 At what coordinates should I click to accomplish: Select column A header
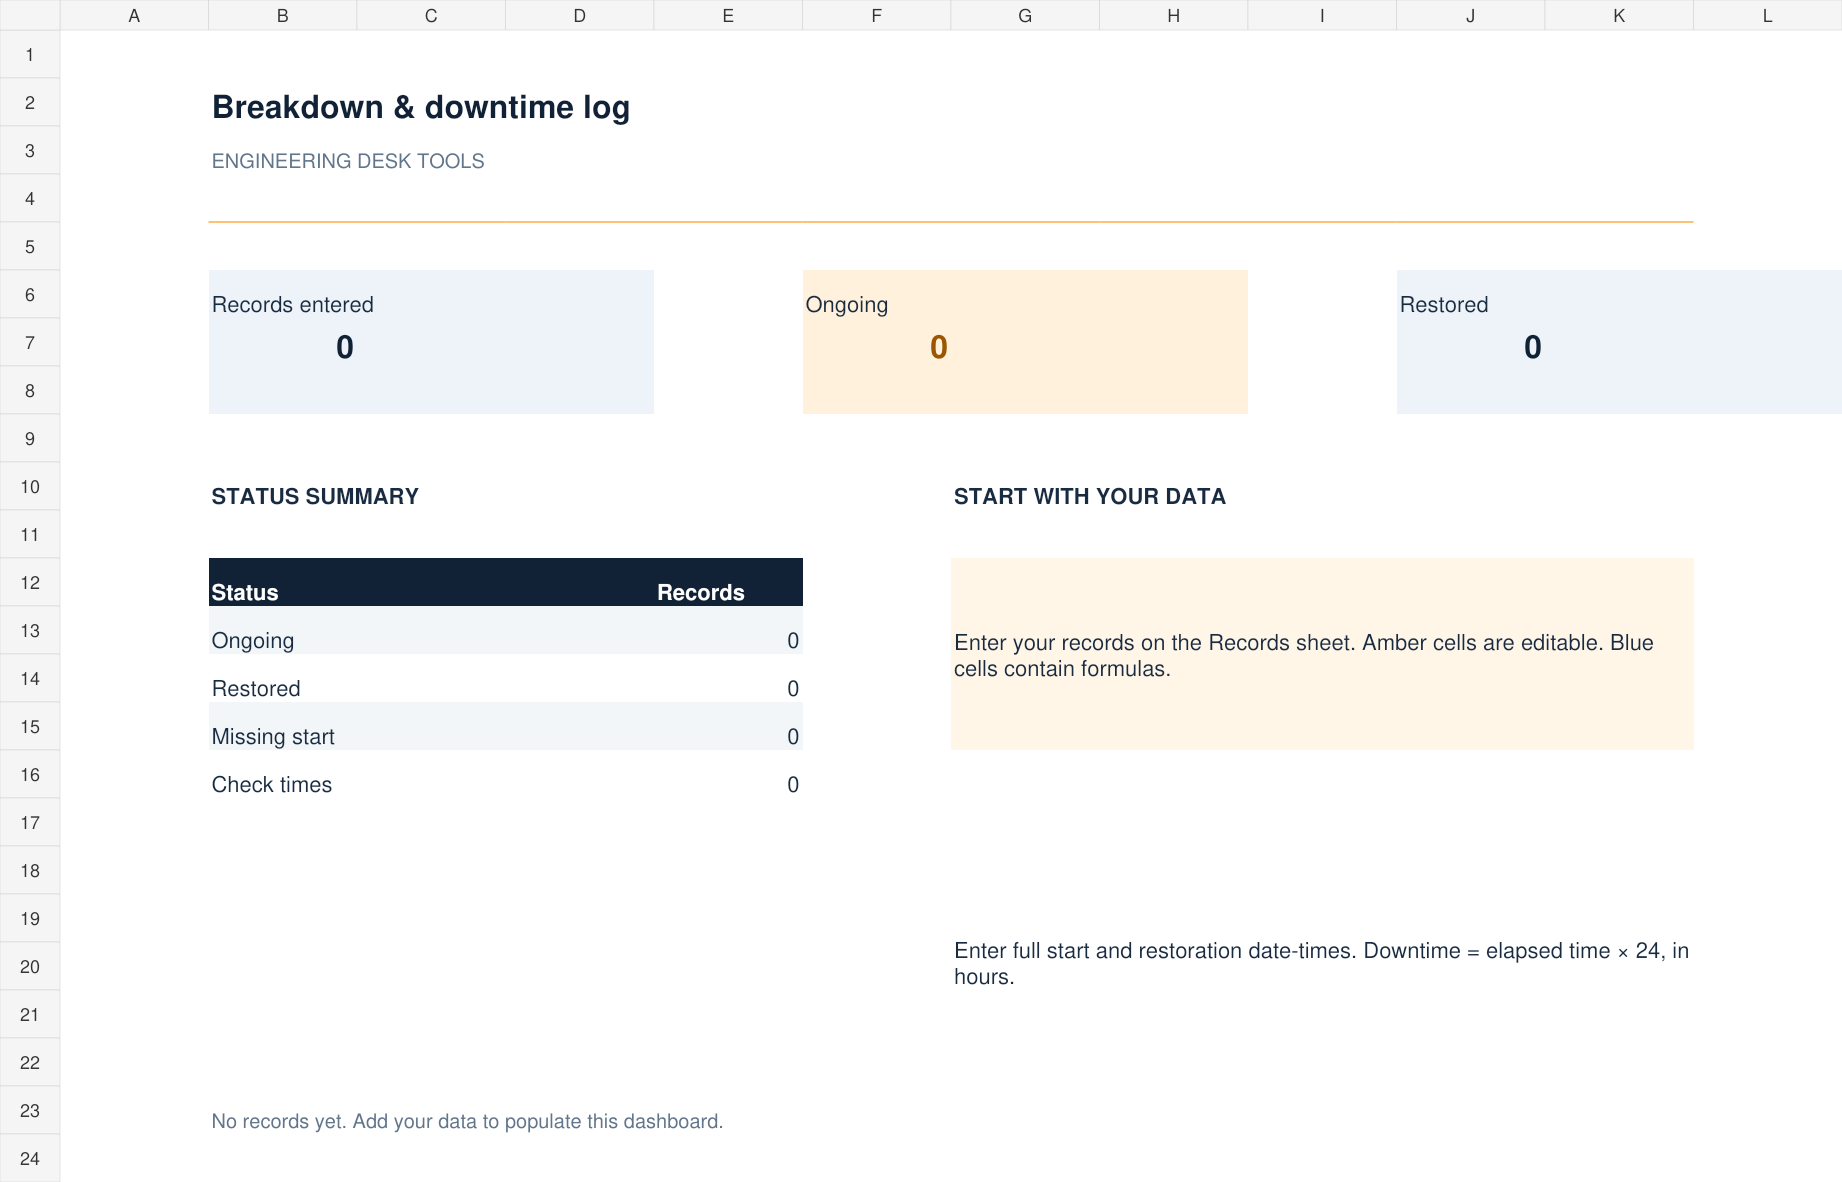coord(134,15)
